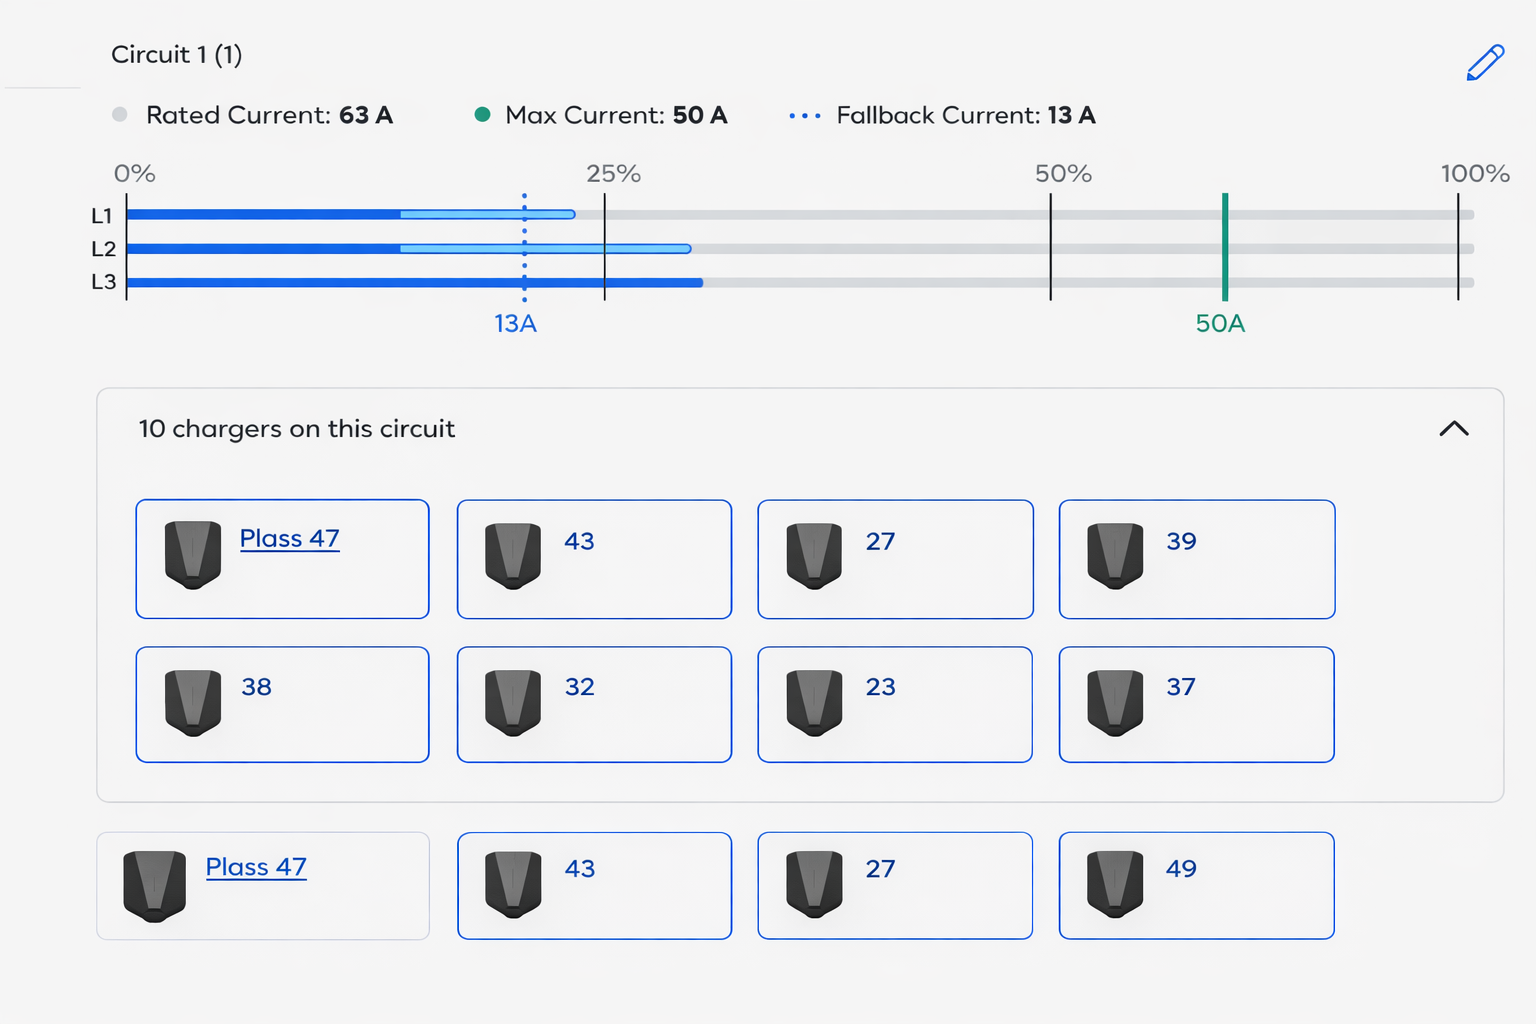The height and width of the screenshot is (1024, 1536).
Task: Open the Plass 47 link in expanded panel
Action: [x=289, y=539]
